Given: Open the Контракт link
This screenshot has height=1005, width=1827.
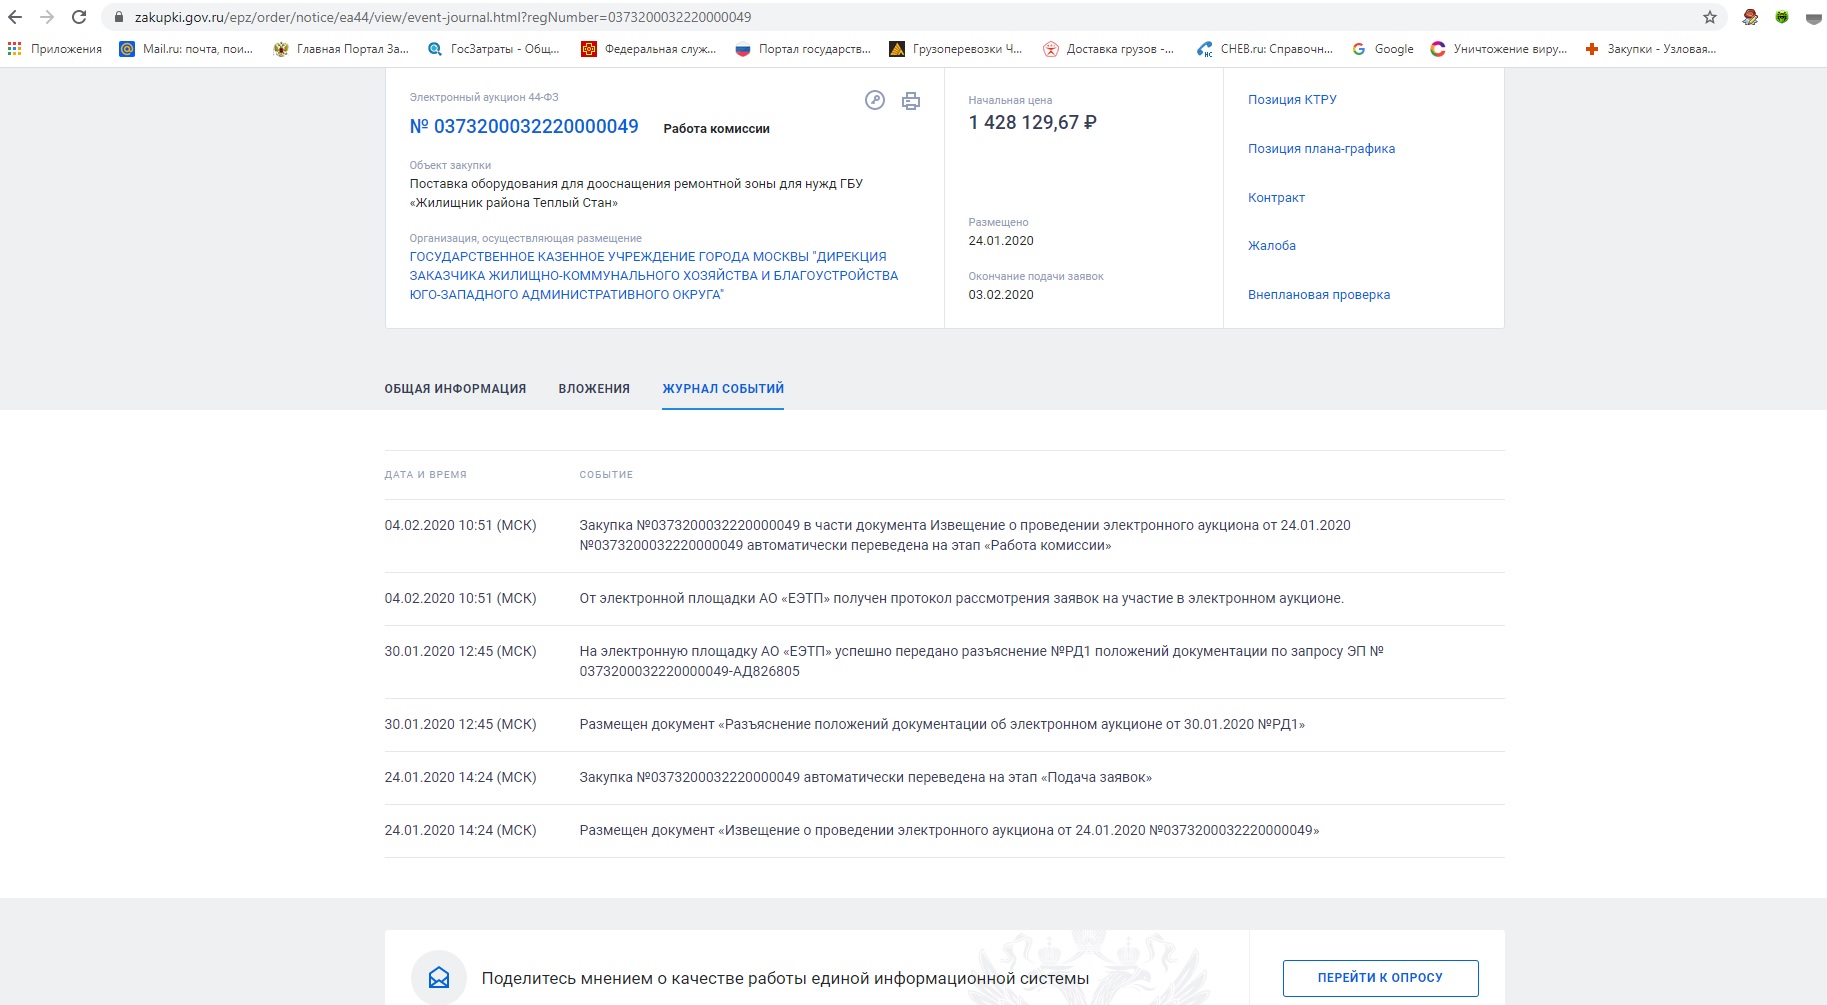Looking at the screenshot, I should (x=1276, y=198).
